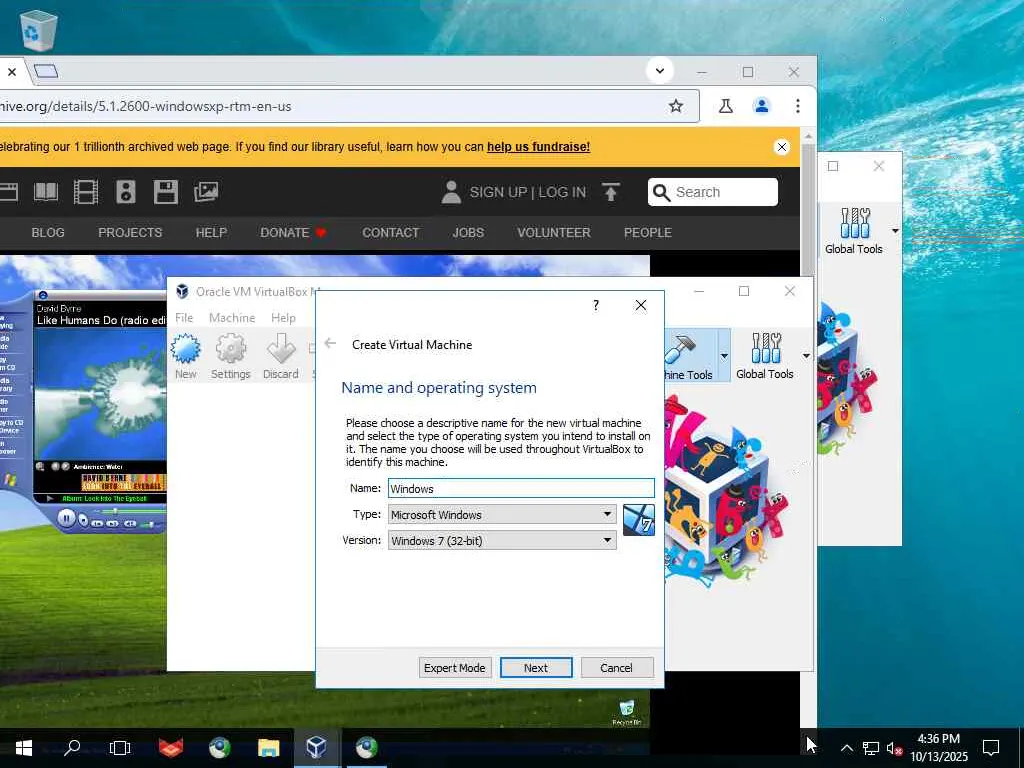Image resolution: width=1024 pixels, height=768 pixels.
Task: Click the muted volume tray icon
Action: coord(894,748)
